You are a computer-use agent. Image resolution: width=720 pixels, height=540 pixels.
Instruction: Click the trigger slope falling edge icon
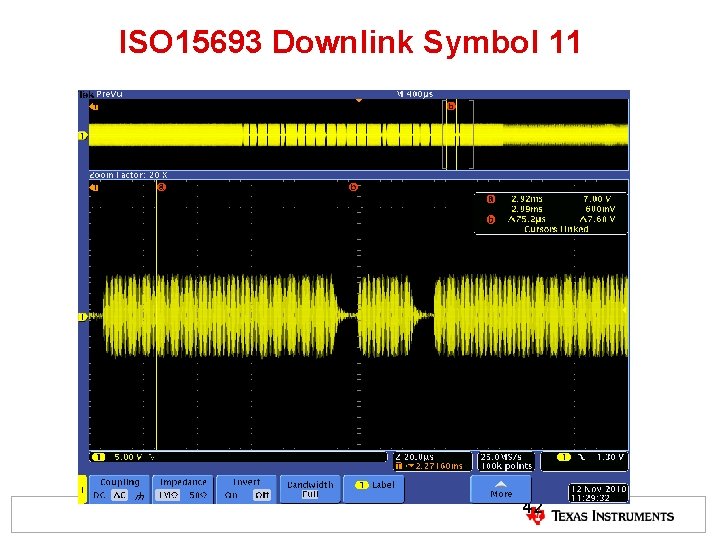click(582, 457)
